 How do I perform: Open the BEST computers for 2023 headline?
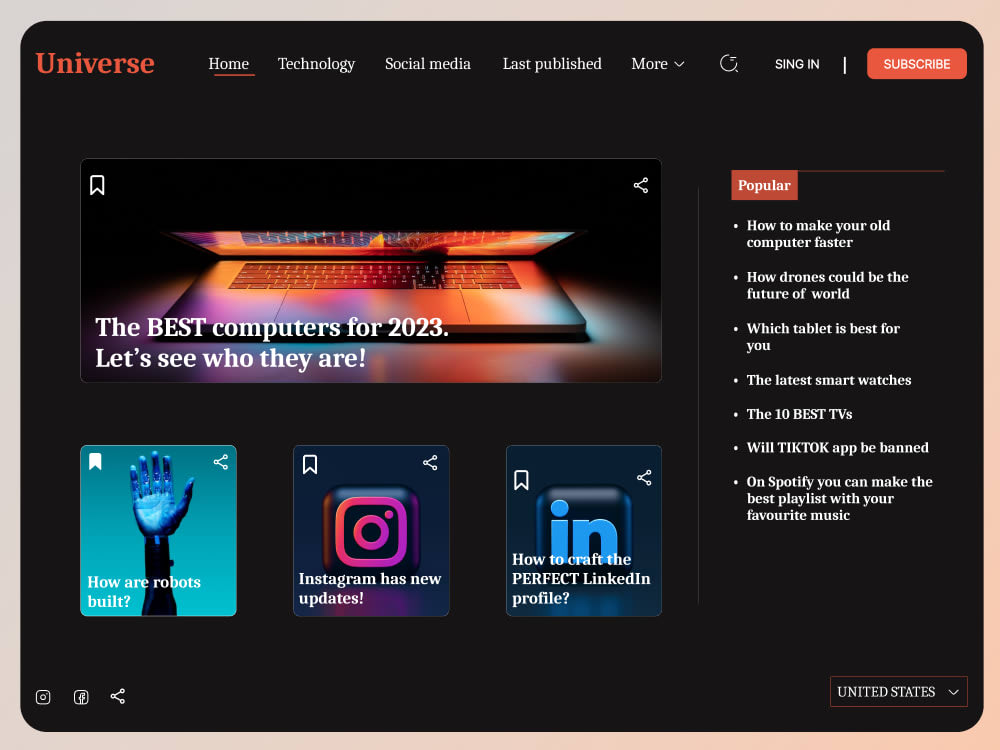coord(272,342)
